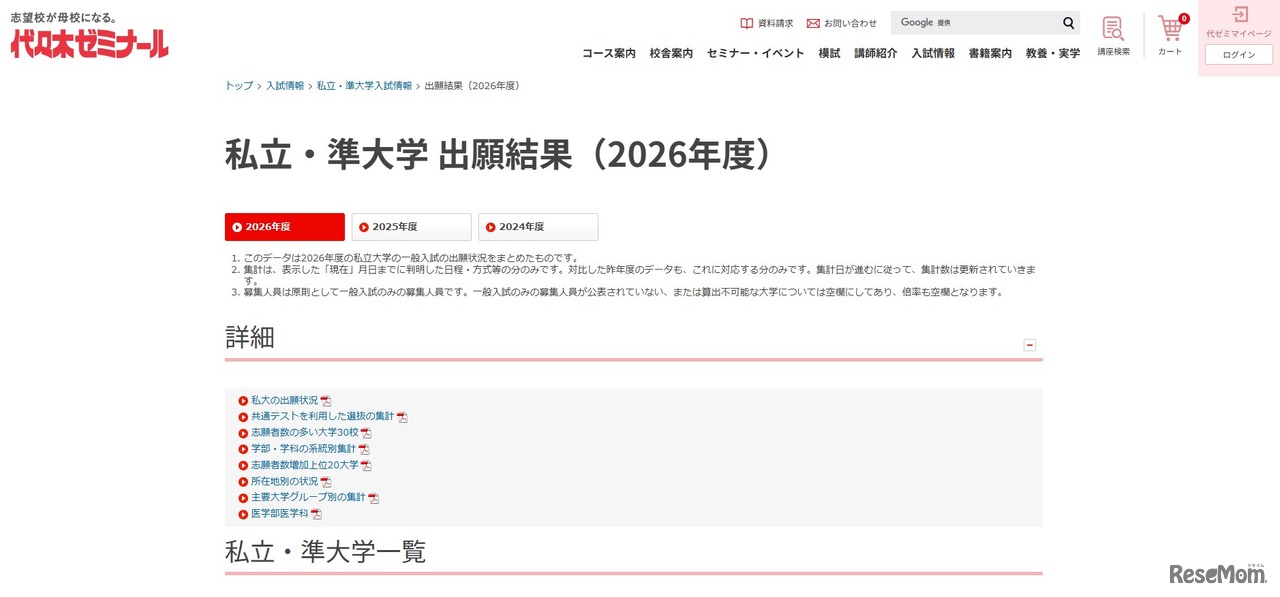Open 医学部医学科 link
Image resolution: width=1280 pixels, height=597 pixels.
point(279,514)
